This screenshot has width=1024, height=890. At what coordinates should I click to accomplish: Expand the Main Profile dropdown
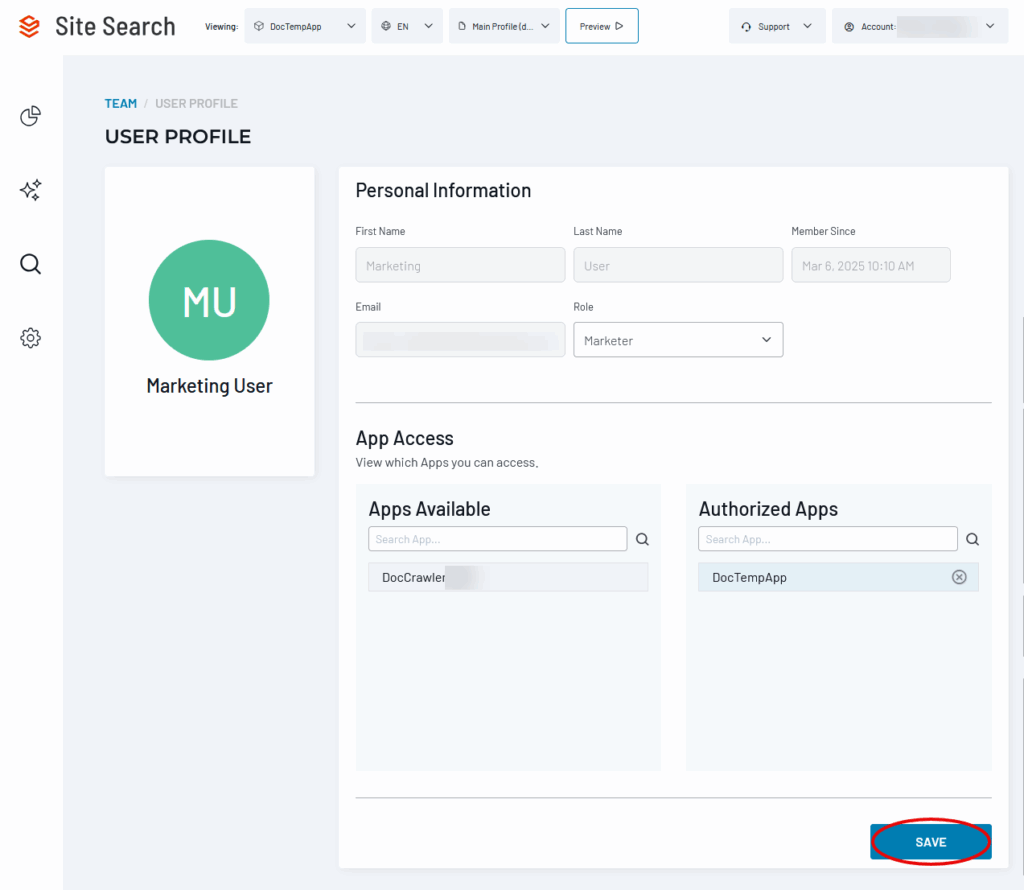point(504,27)
